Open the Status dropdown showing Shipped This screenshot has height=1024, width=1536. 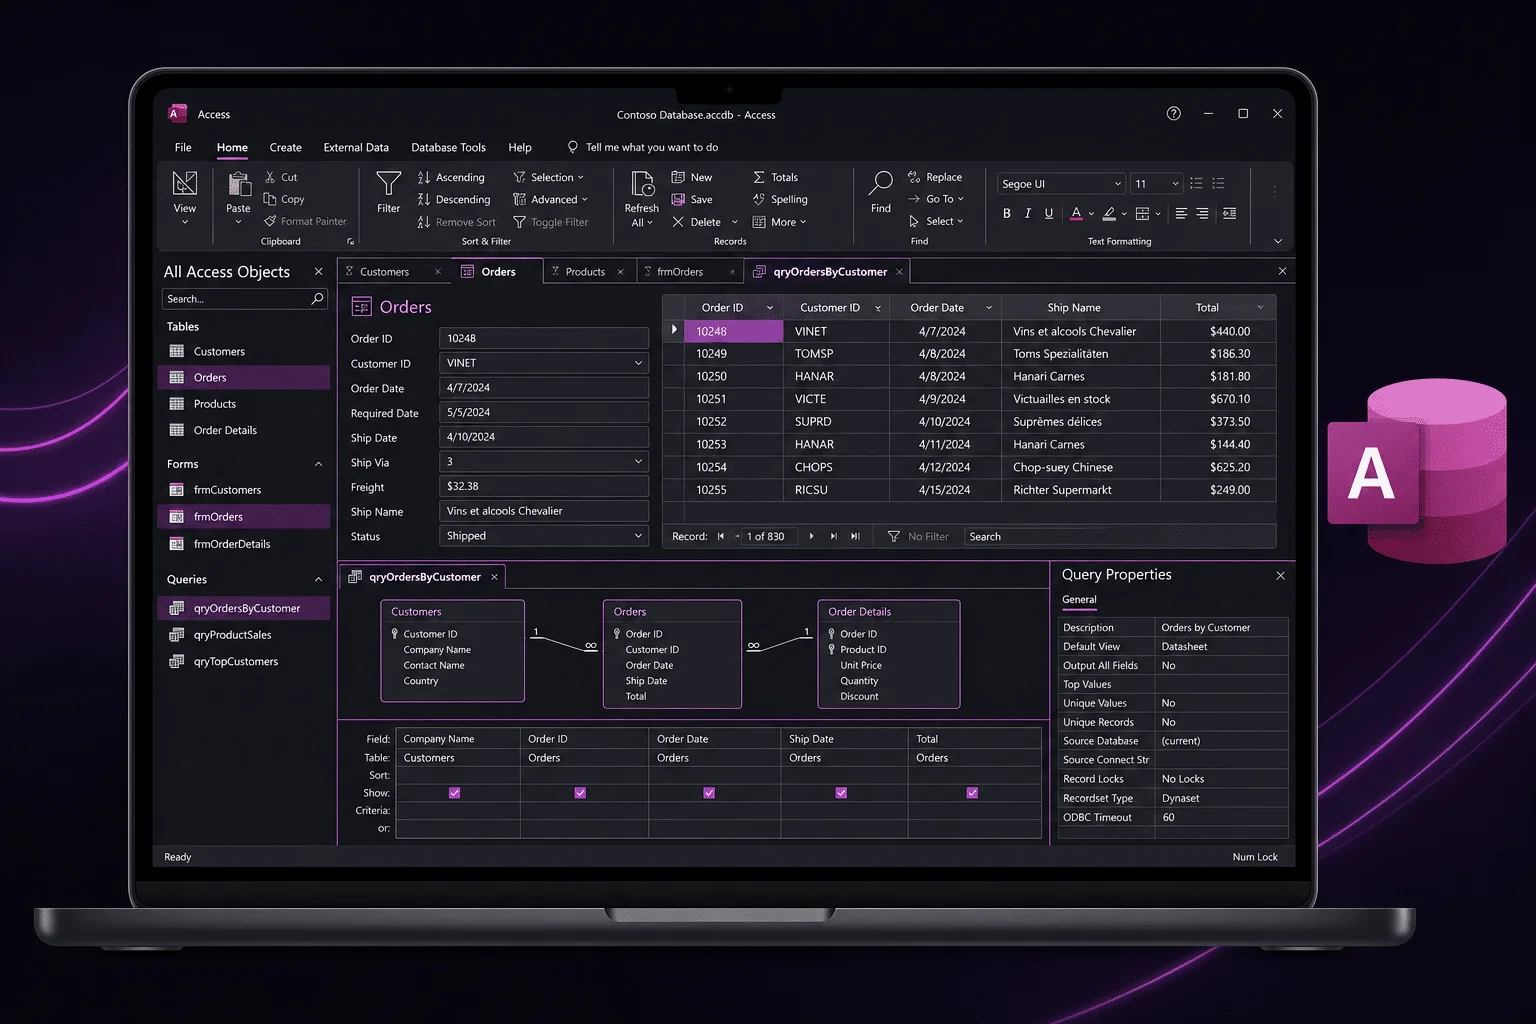(638, 536)
